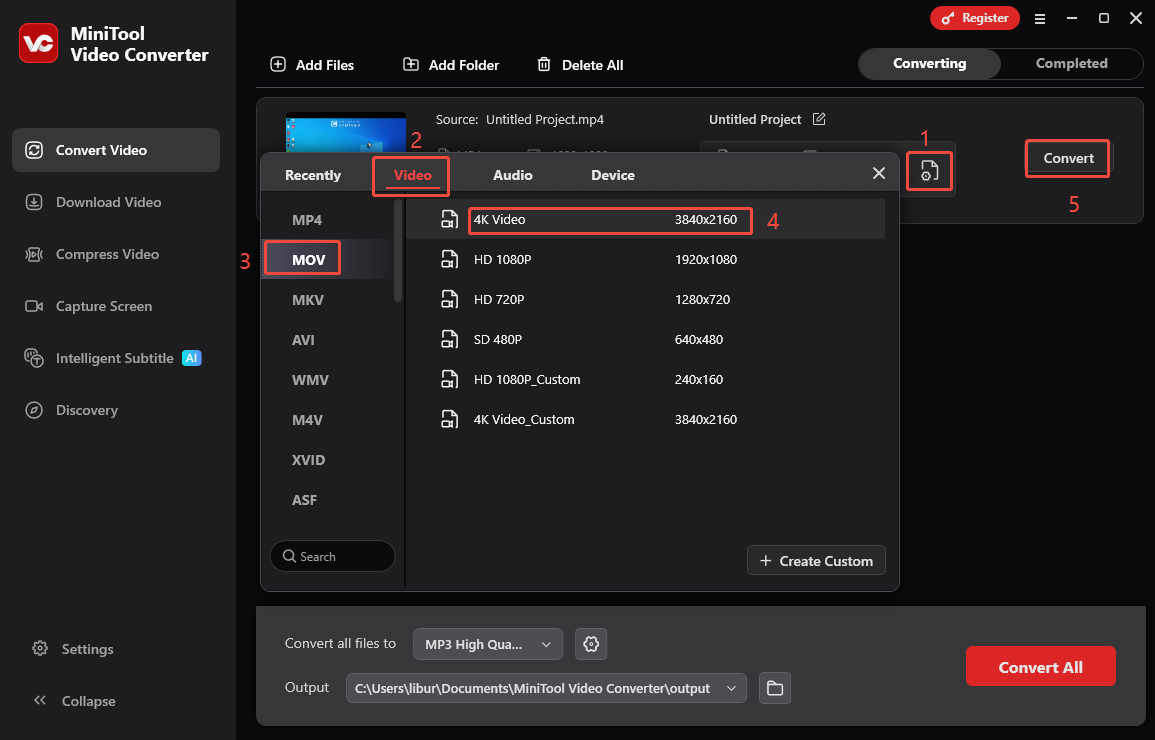1155x740 pixels.
Task: Expand the MP3 High Quality dropdown
Action: click(x=487, y=644)
